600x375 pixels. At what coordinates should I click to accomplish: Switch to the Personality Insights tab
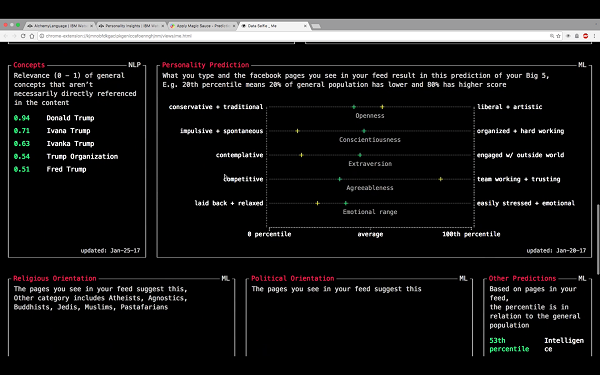point(131,26)
